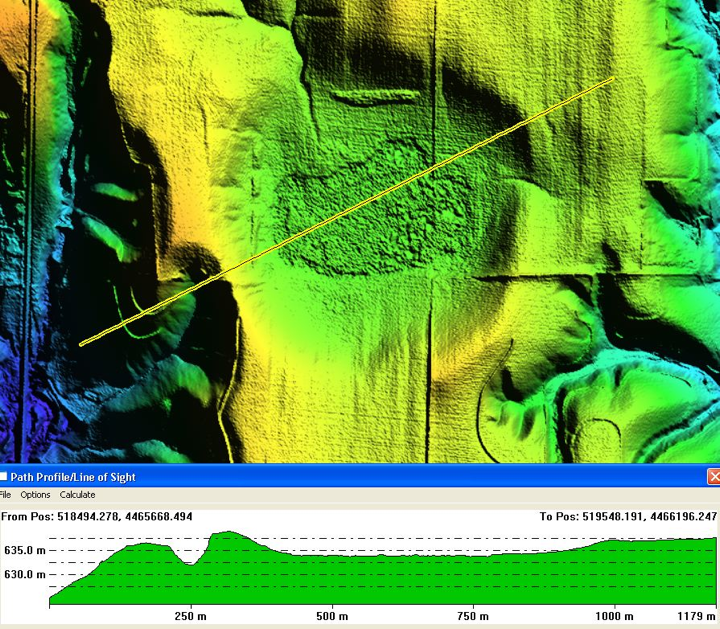Click the yellow profile line's upper-right endpoint
Viewport: 720px width, 629px height.
click(613, 79)
